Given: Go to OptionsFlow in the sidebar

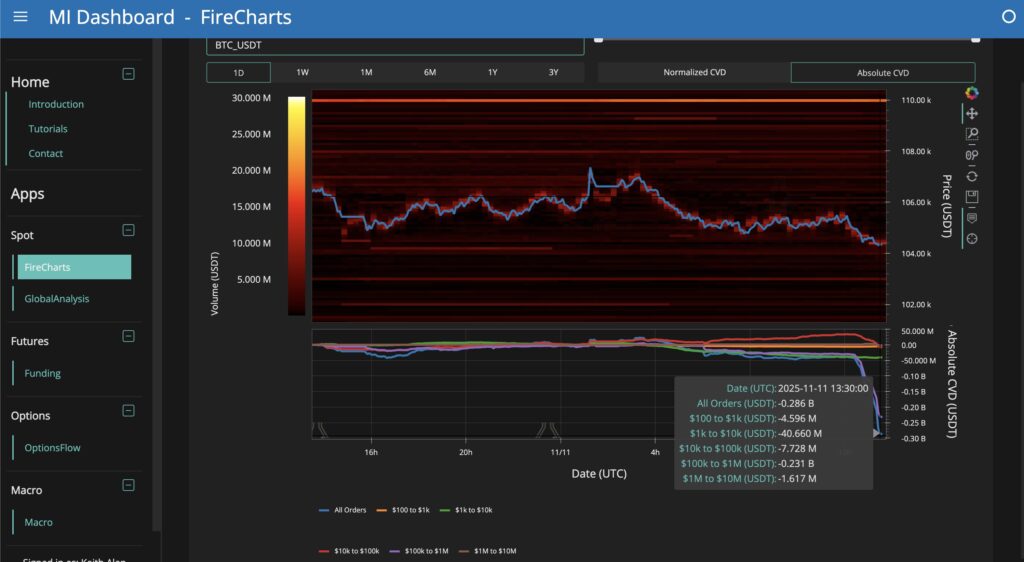Looking at the screenshot, I should 52,448.
